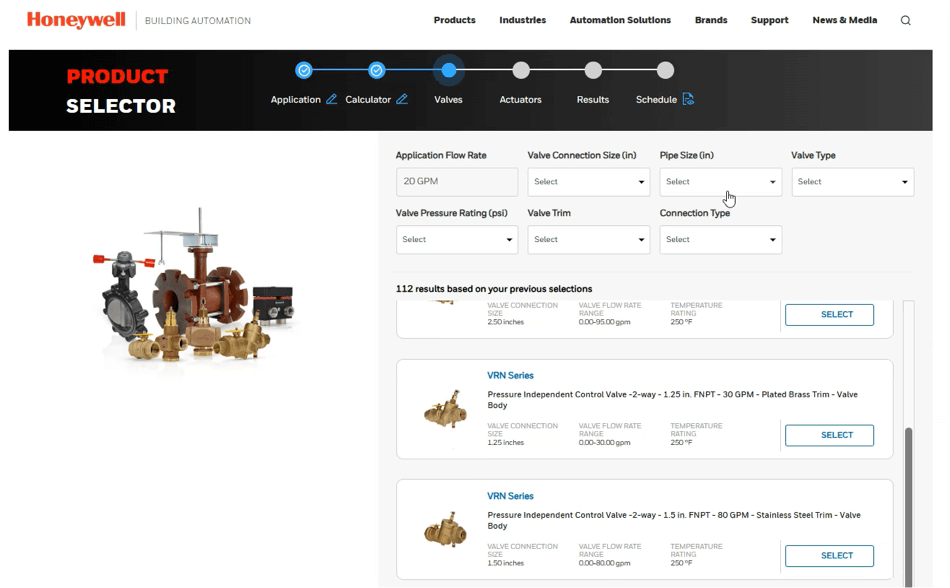950x588 pixels.
Task: Click the Stainless Steel Trim valve thumbnail
Action: click(445, 530)
